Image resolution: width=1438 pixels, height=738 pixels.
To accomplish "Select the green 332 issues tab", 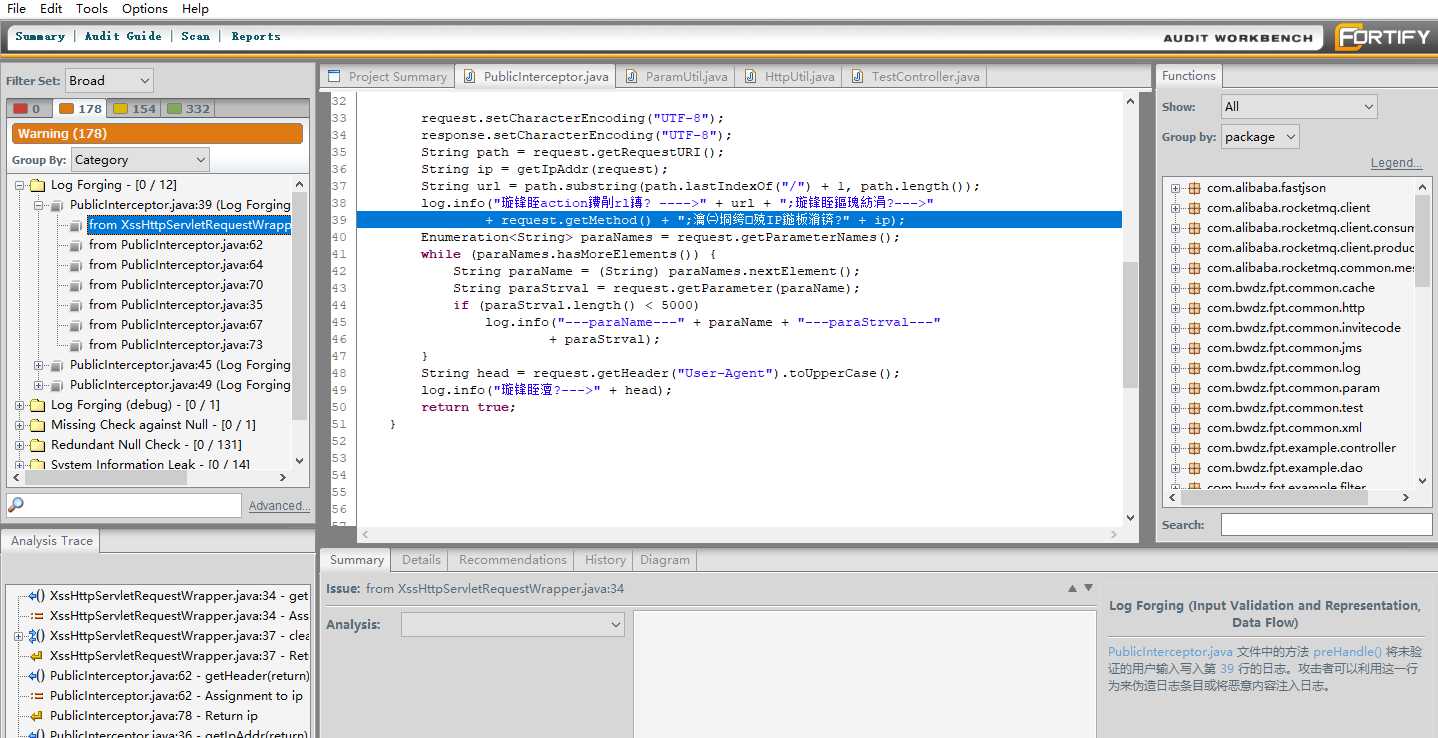I will (189, 108).
